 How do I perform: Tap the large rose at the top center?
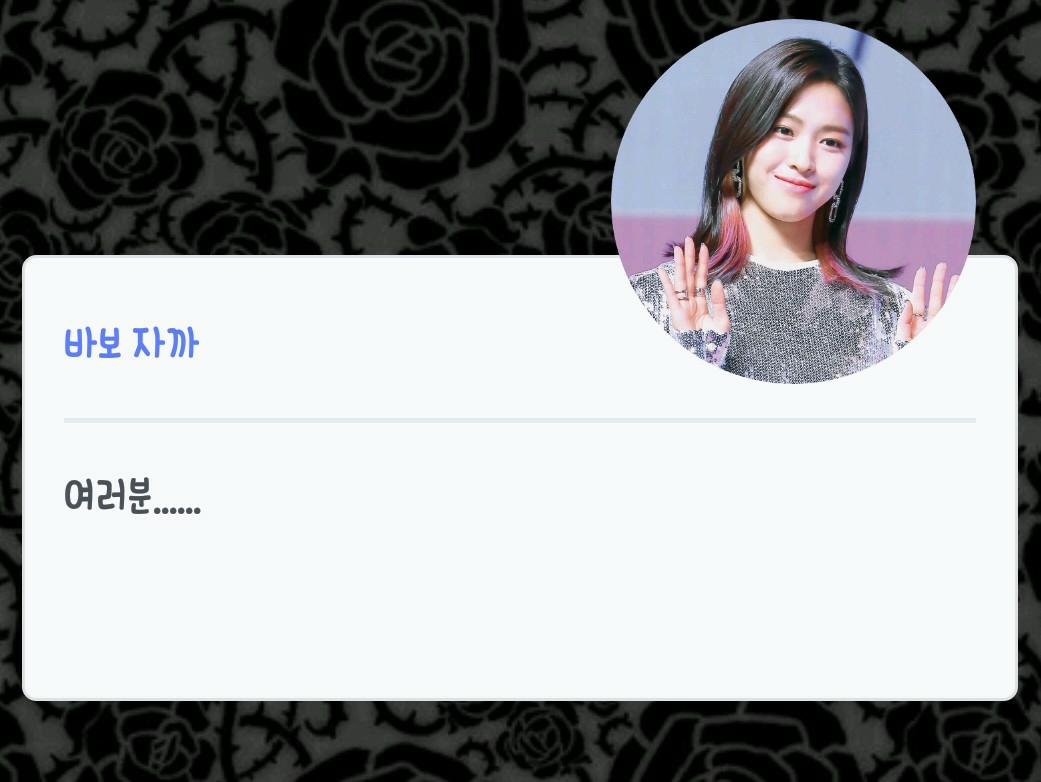[398, 73]
